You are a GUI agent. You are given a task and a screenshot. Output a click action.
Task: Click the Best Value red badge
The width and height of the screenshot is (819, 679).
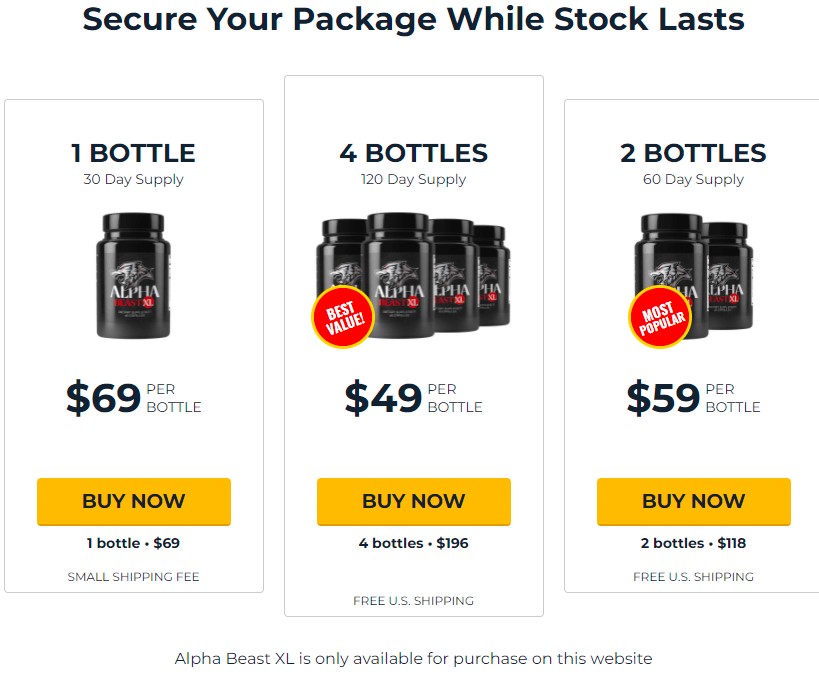[343, 317]
